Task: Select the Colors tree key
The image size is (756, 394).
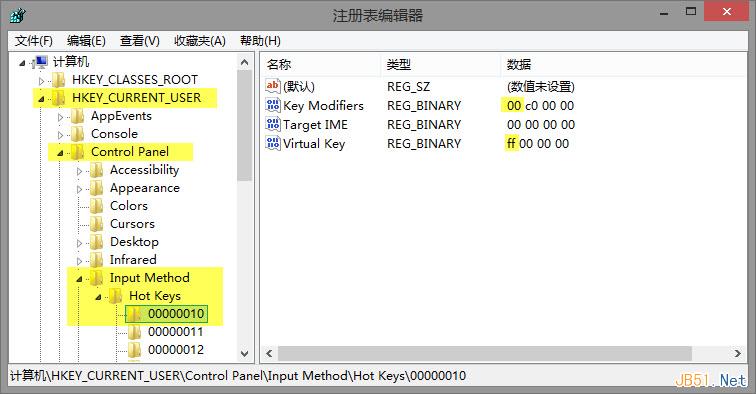Action: click(129, 206)
